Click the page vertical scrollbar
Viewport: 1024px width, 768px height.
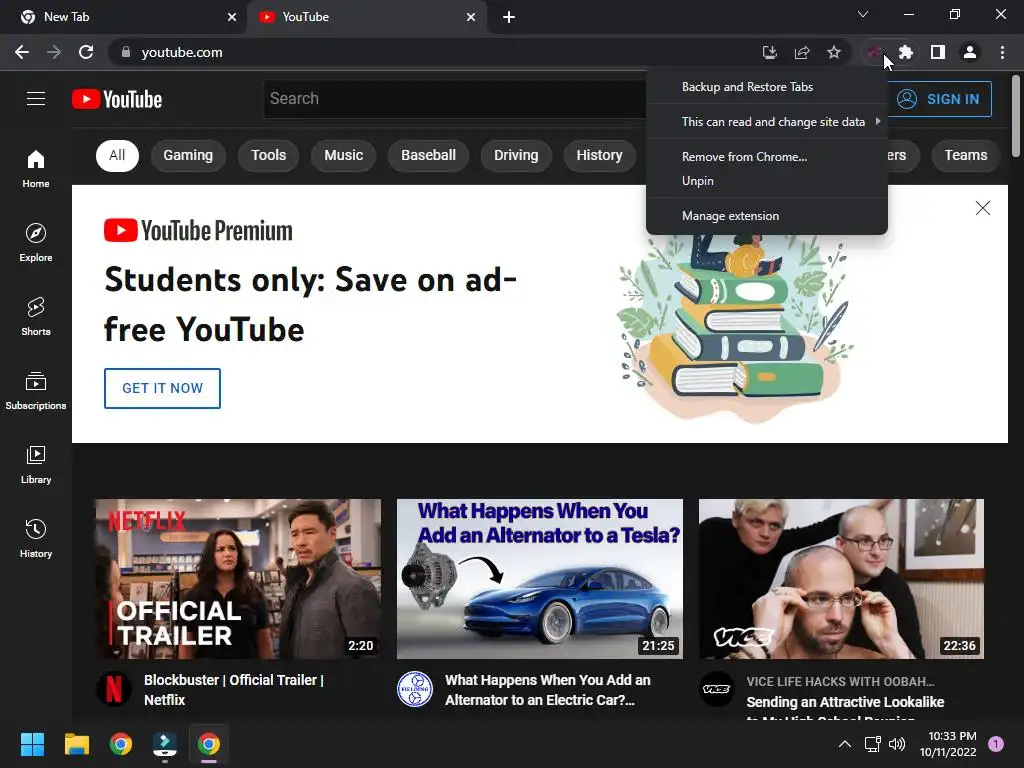[1016, 118]
